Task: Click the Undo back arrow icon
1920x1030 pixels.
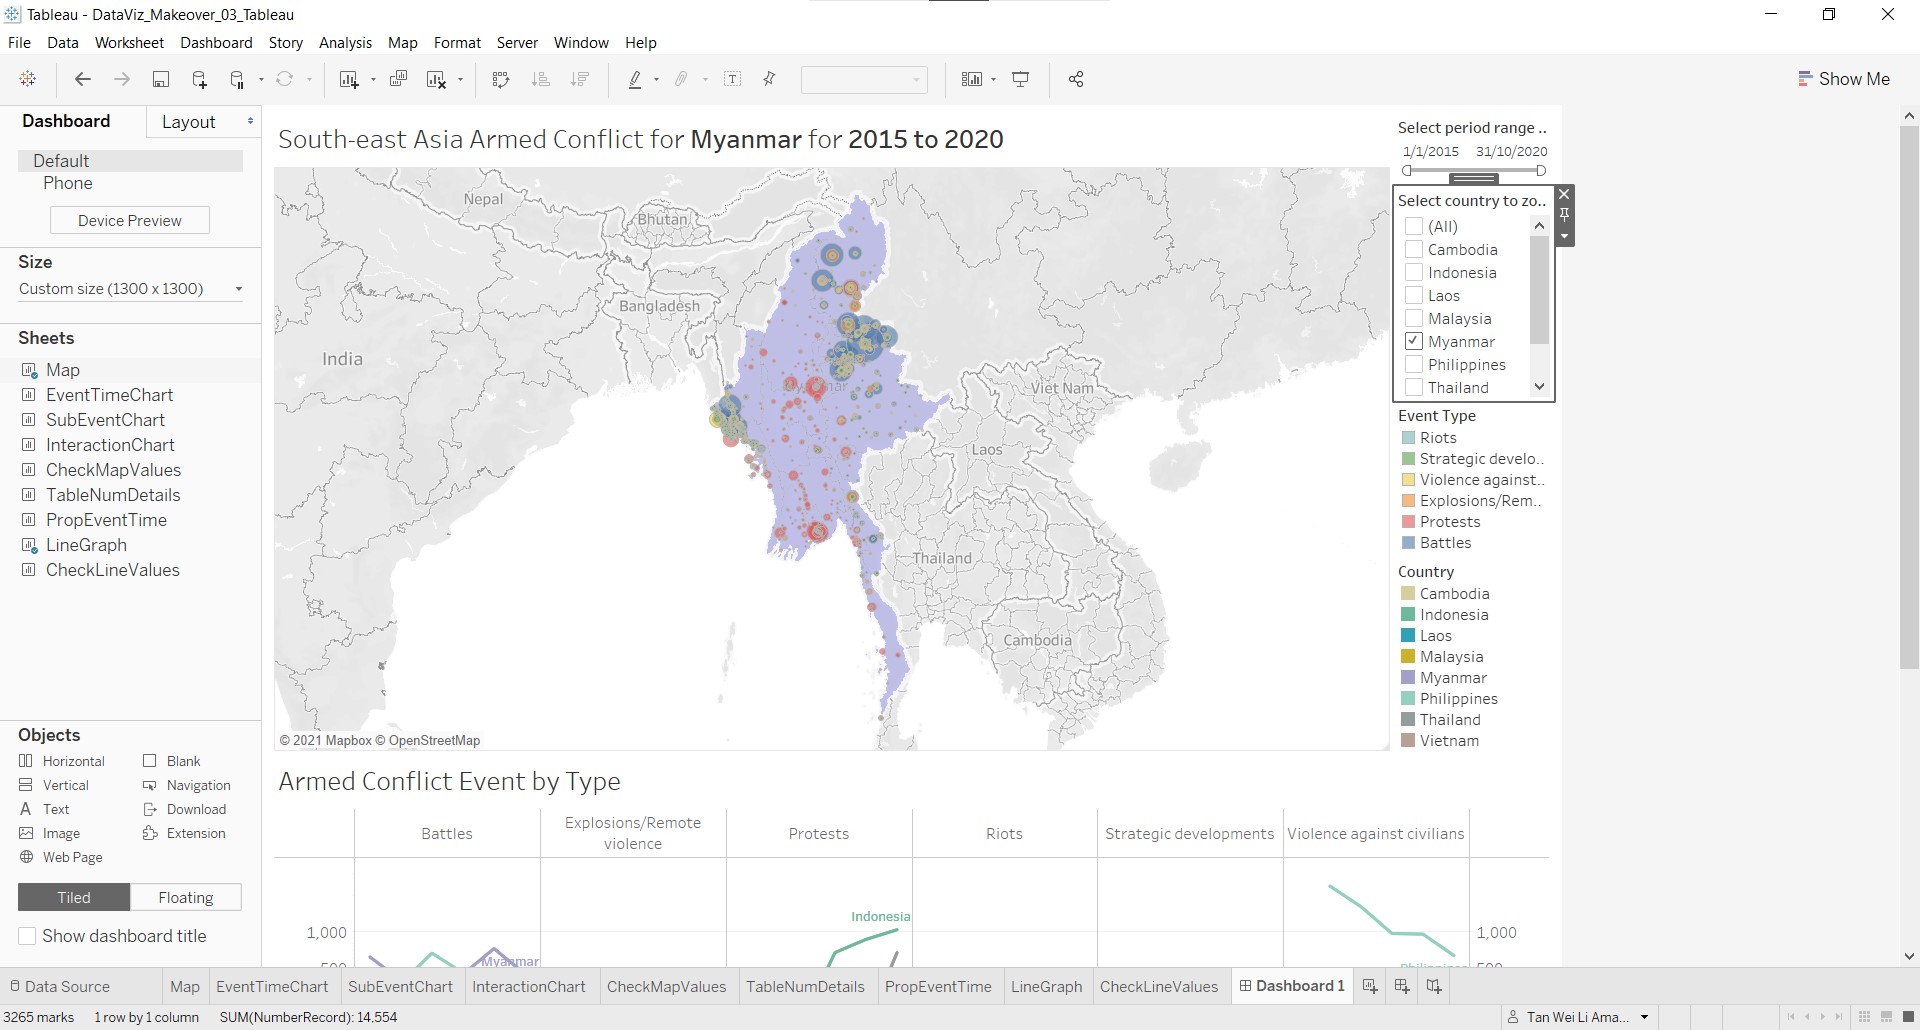Action: [x=83, y=80]
